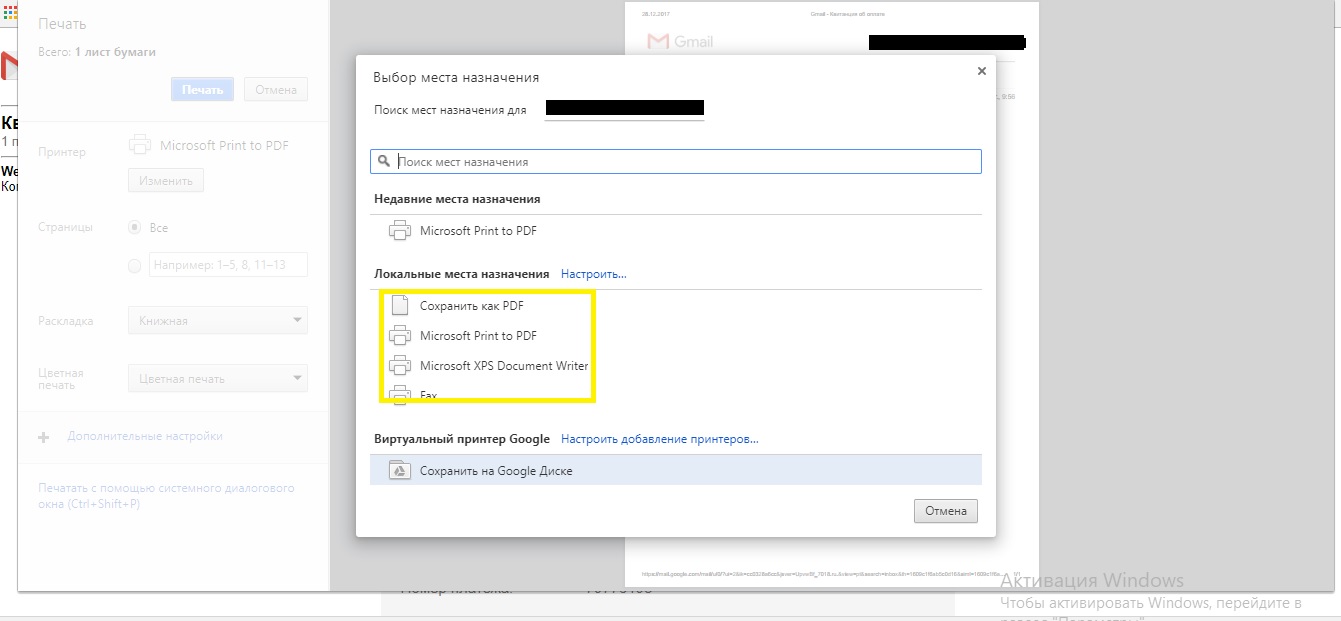The image size is (1341, 621).
Task: Open the Раскладка Книжная dropdown
Action: click(x=218, y=321)
